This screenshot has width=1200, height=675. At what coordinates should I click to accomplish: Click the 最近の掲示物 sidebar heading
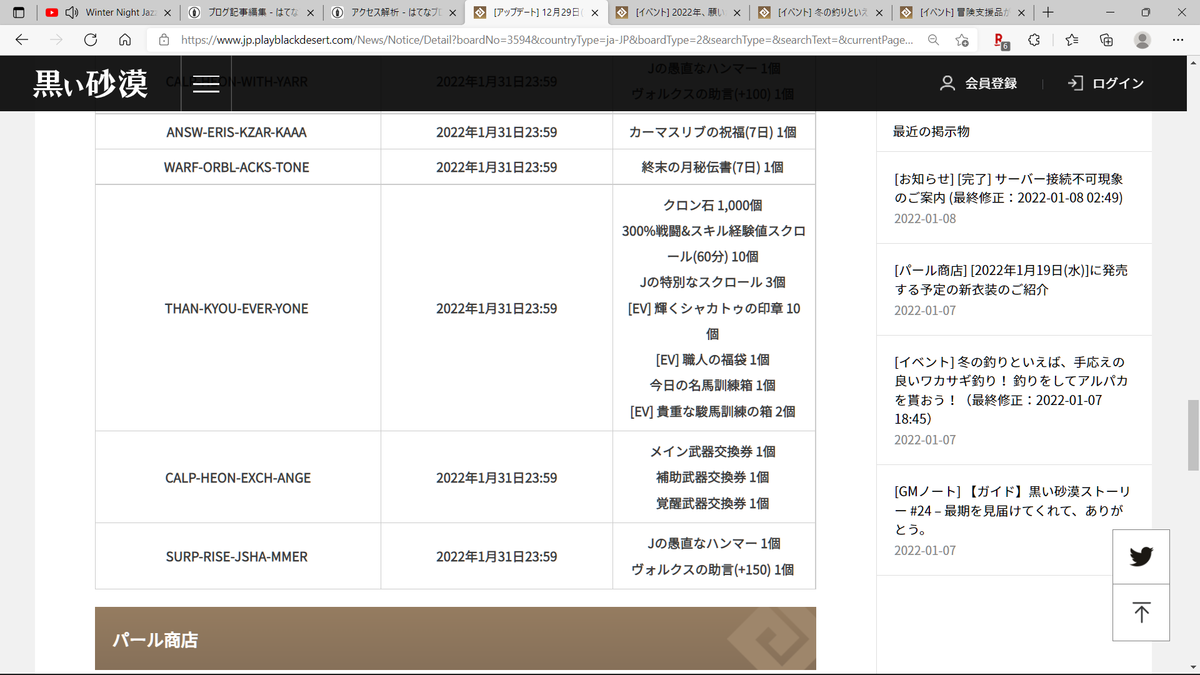pyautogui.click(x=931, y=131)
